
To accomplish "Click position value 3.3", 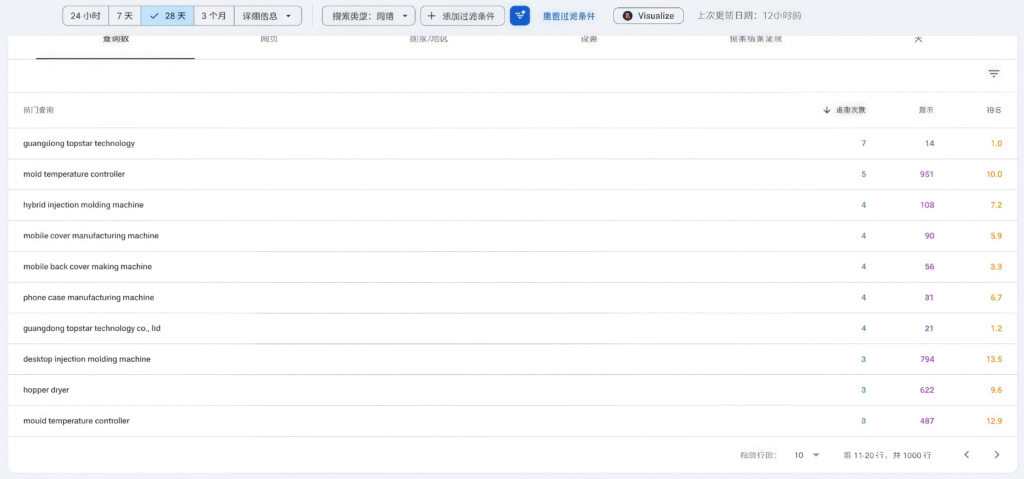I will 996,267.
